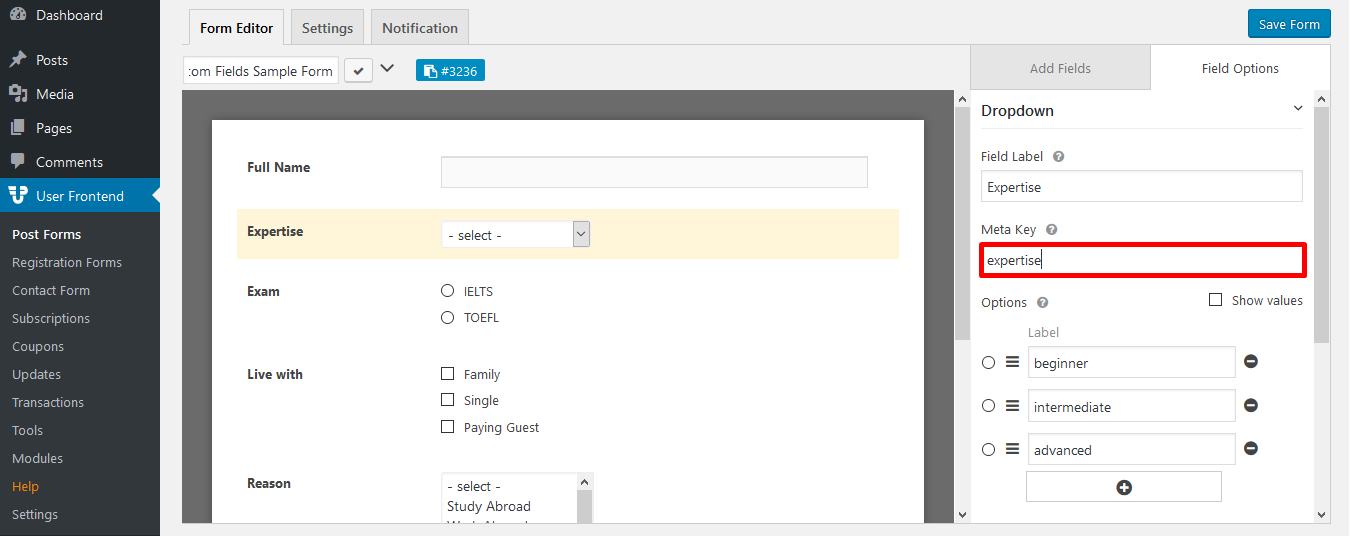
Task: Click the Full Name input field
Action: [x=654, y=172]
